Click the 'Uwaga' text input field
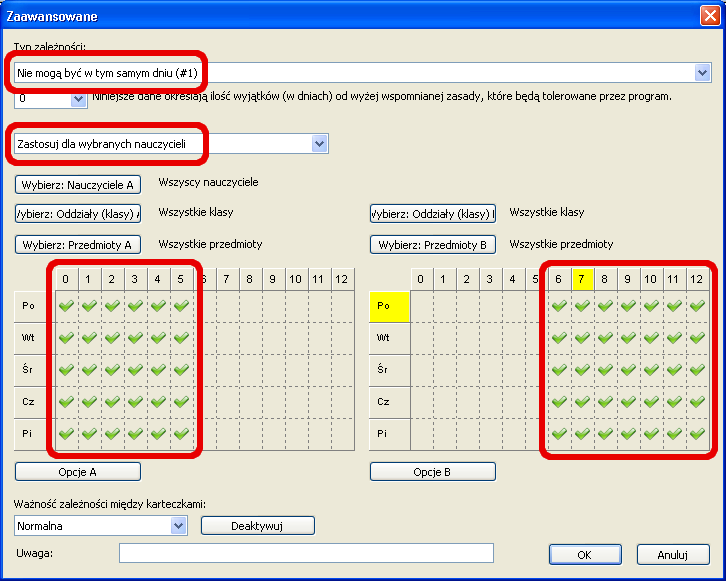This screenshot has height=581, width=726. tap(306, 553)
